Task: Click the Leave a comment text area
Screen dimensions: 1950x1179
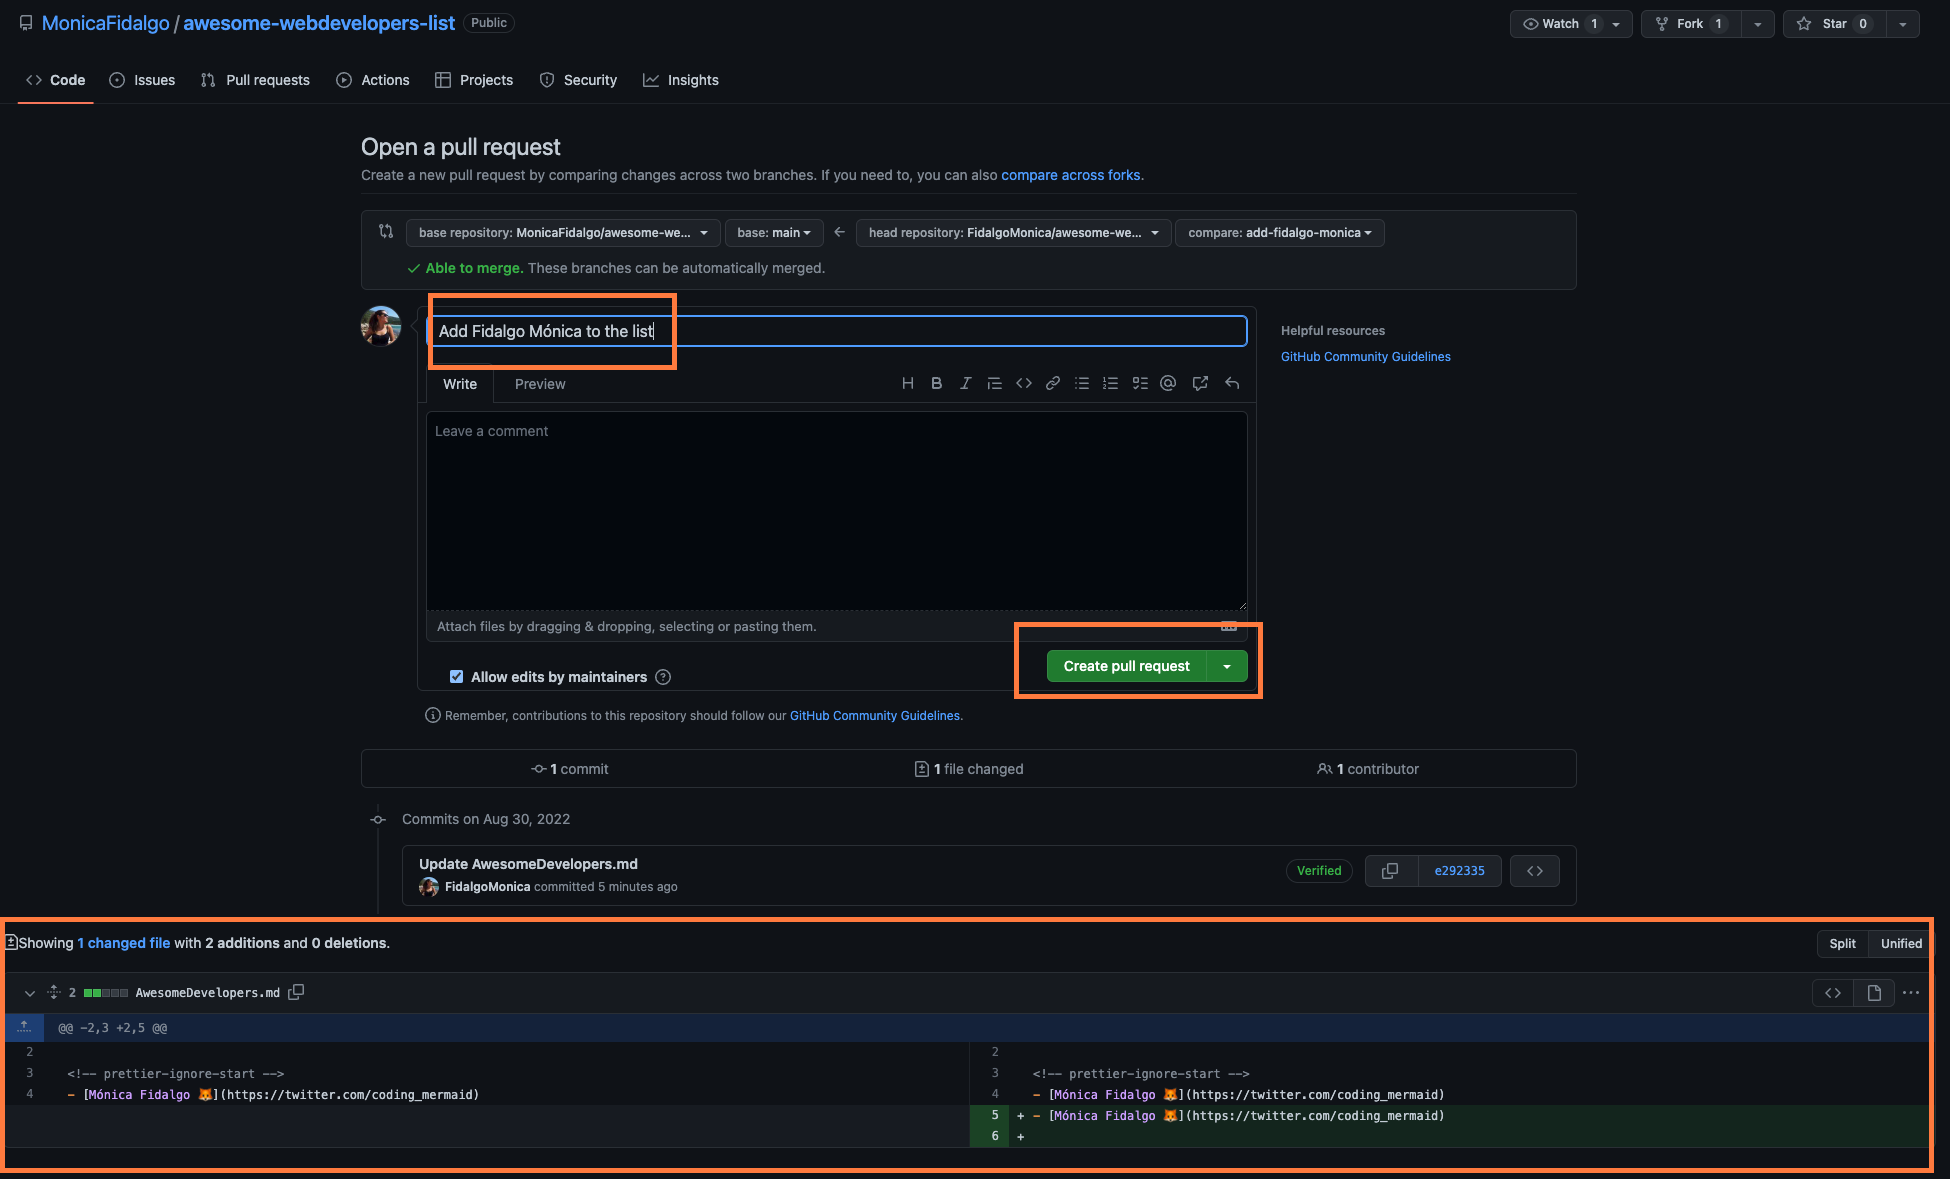Action: [x=836, y=510]
